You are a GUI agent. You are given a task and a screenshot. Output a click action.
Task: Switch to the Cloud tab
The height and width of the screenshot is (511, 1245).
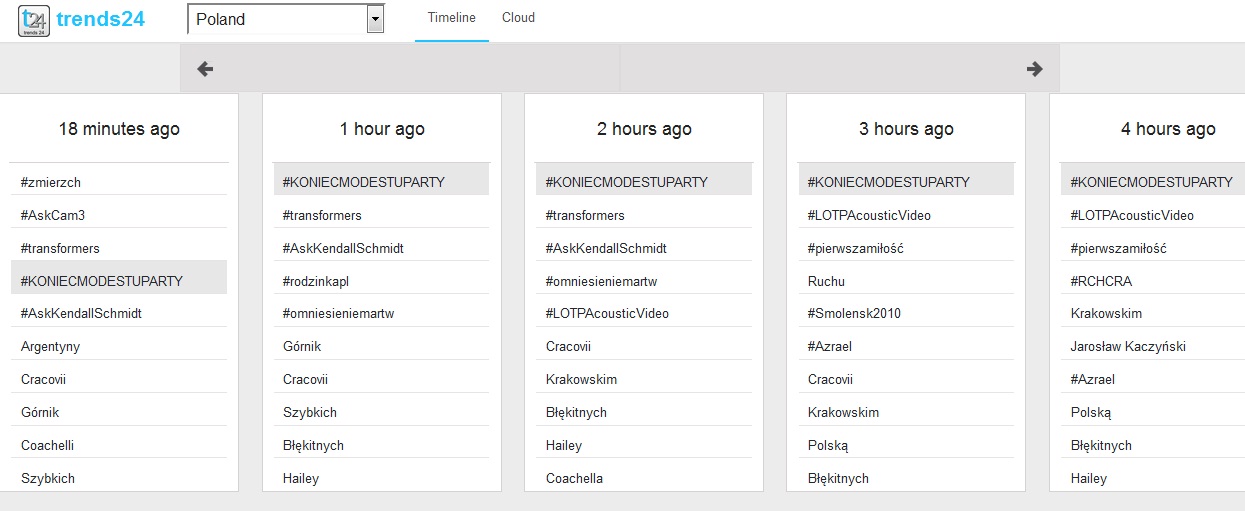(x=518, y=18)
